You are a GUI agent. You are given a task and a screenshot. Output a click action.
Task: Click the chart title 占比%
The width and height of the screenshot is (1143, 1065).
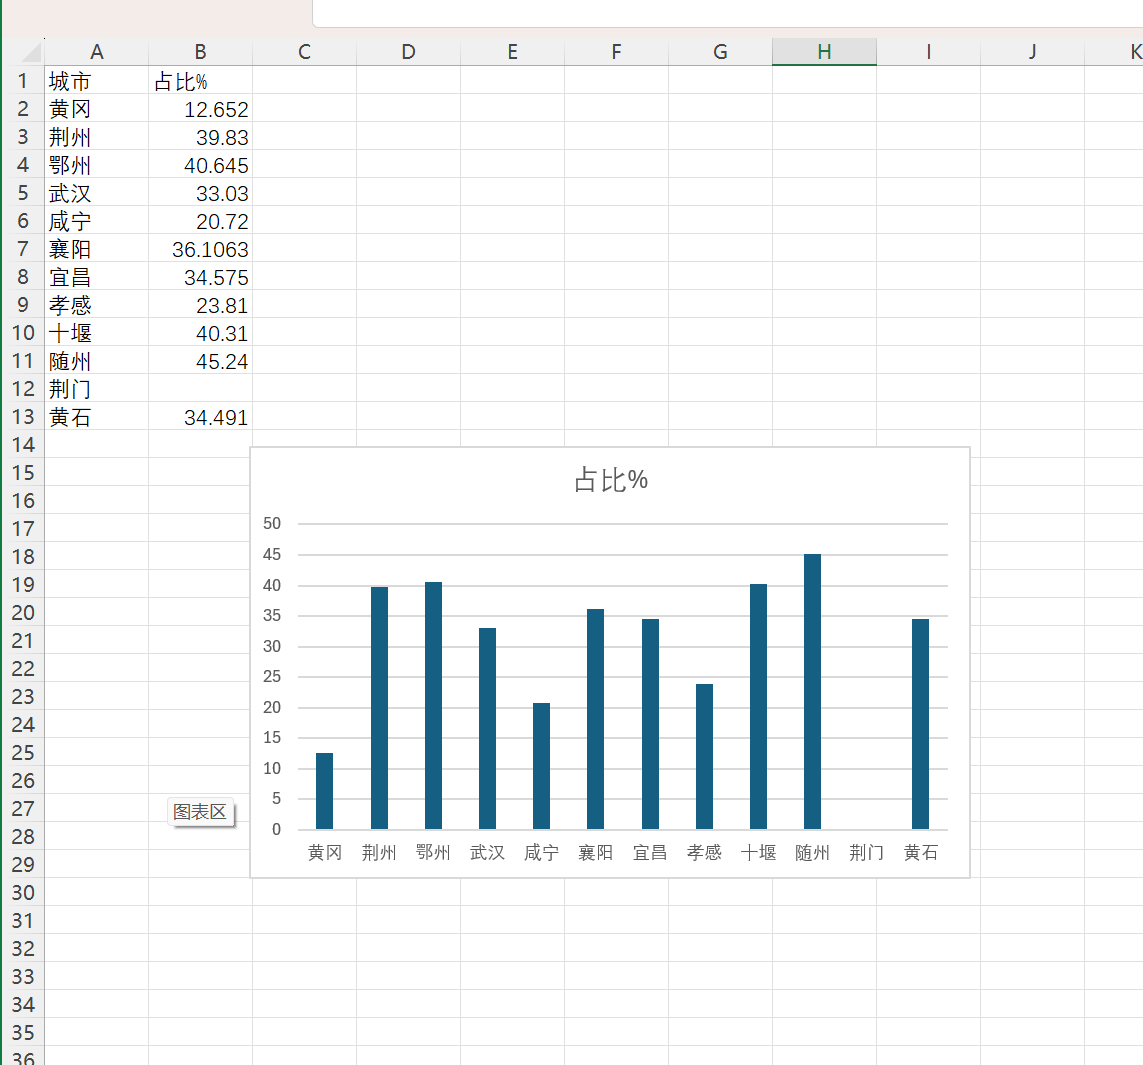(x=611, y=480)
